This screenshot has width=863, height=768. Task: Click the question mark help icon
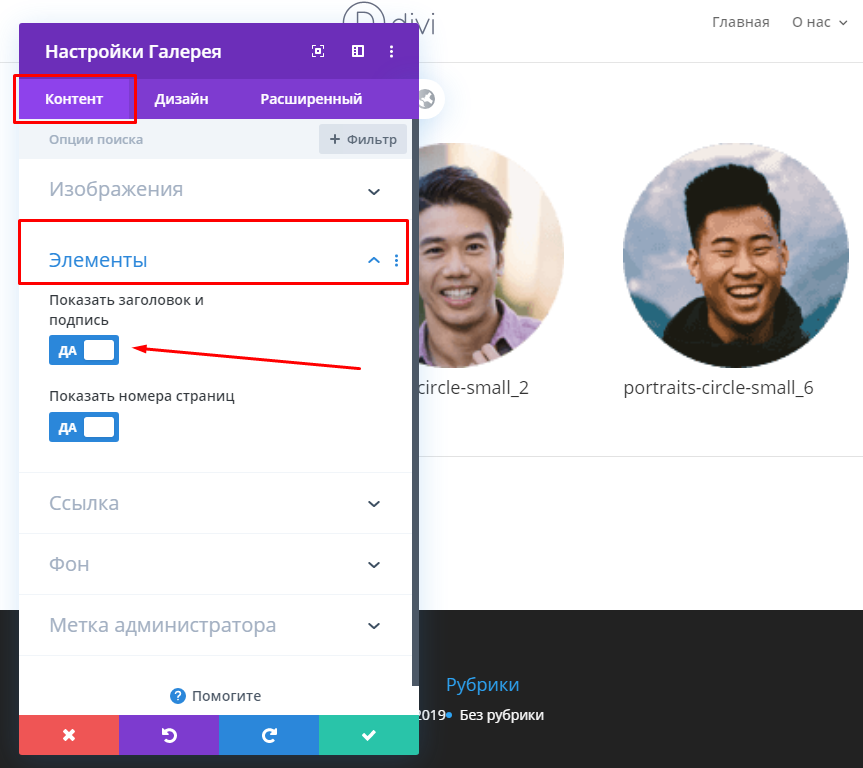point(178,696)
